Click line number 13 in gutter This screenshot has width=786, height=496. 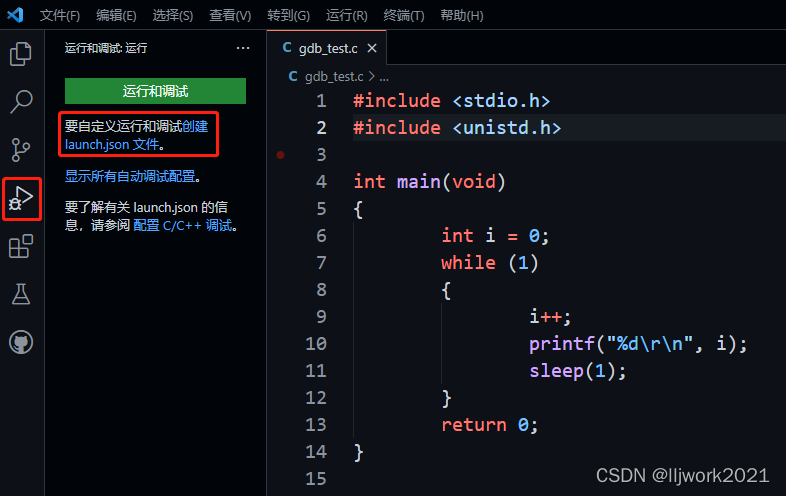[316, 425]
